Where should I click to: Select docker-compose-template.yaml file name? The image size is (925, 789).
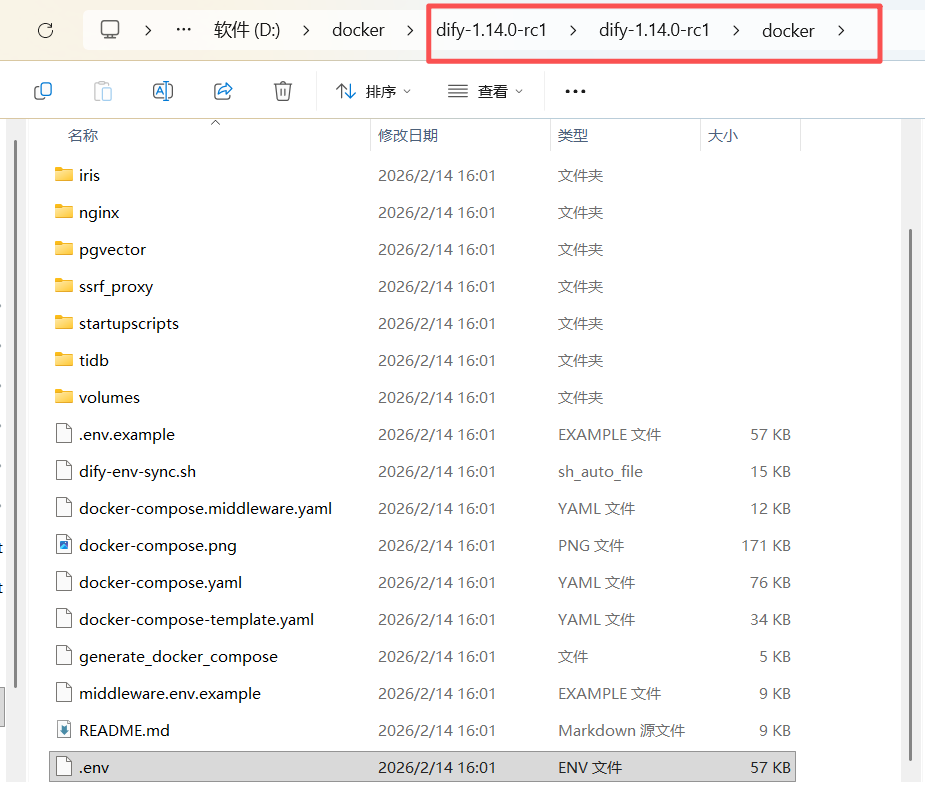click(196, 619)
